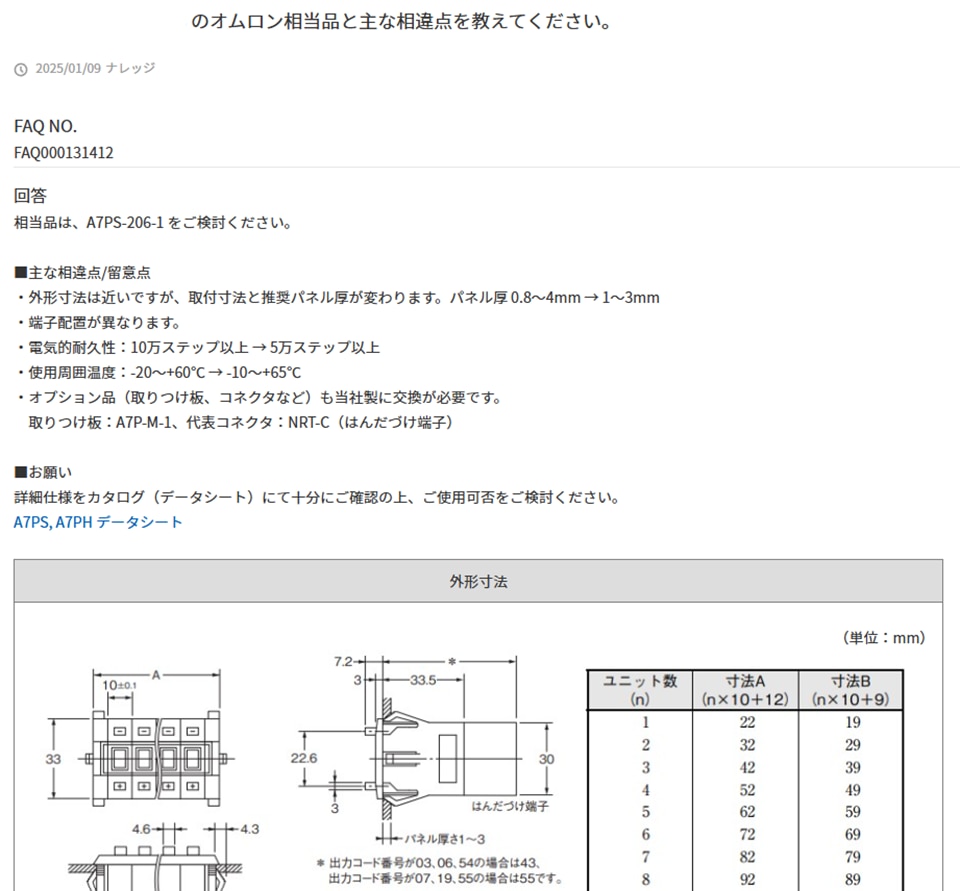
Task: Click the FAQ NO. label
Action: [x=45, y=126]
